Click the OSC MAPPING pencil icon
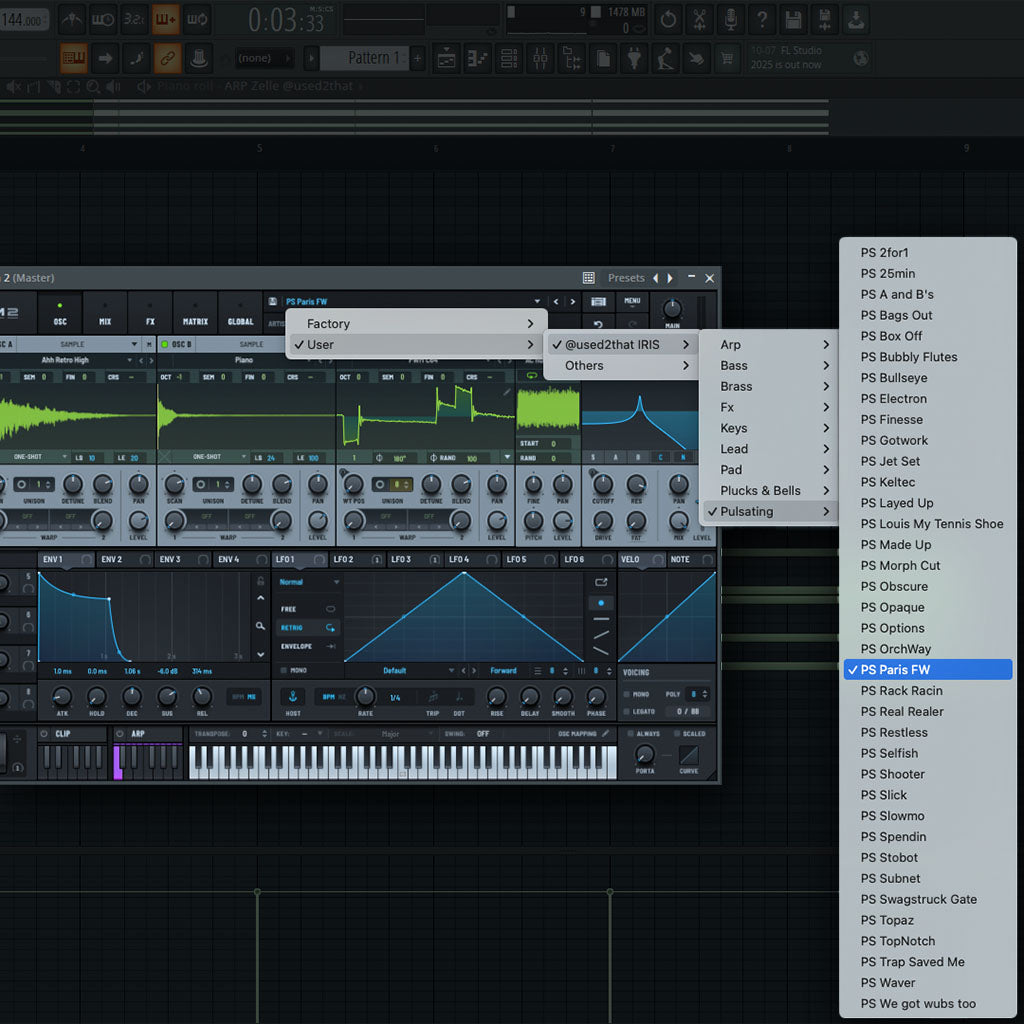The width and height of the screenshot is (1024, 1024). coord(606,734)
